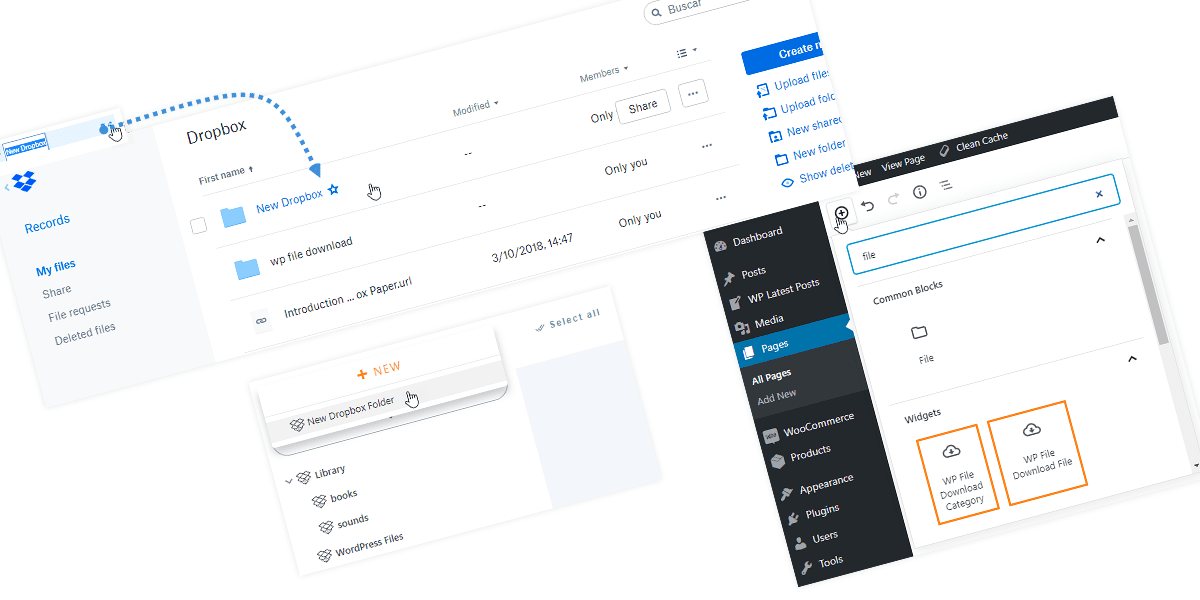Open the Deleted files link
This screenshot has height=600, width=1200.
85,333
